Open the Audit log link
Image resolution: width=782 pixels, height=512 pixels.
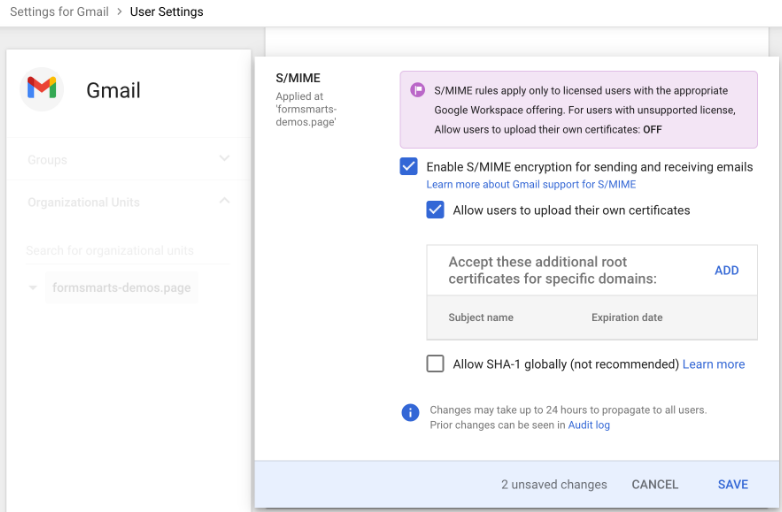click(x=588, y=425)
